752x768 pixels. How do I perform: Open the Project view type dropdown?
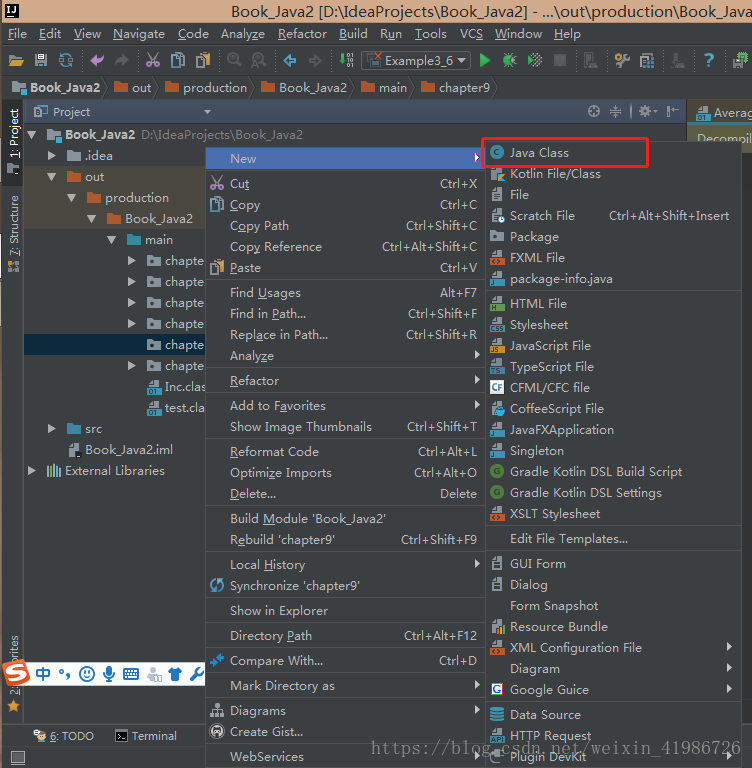point(208,112)
